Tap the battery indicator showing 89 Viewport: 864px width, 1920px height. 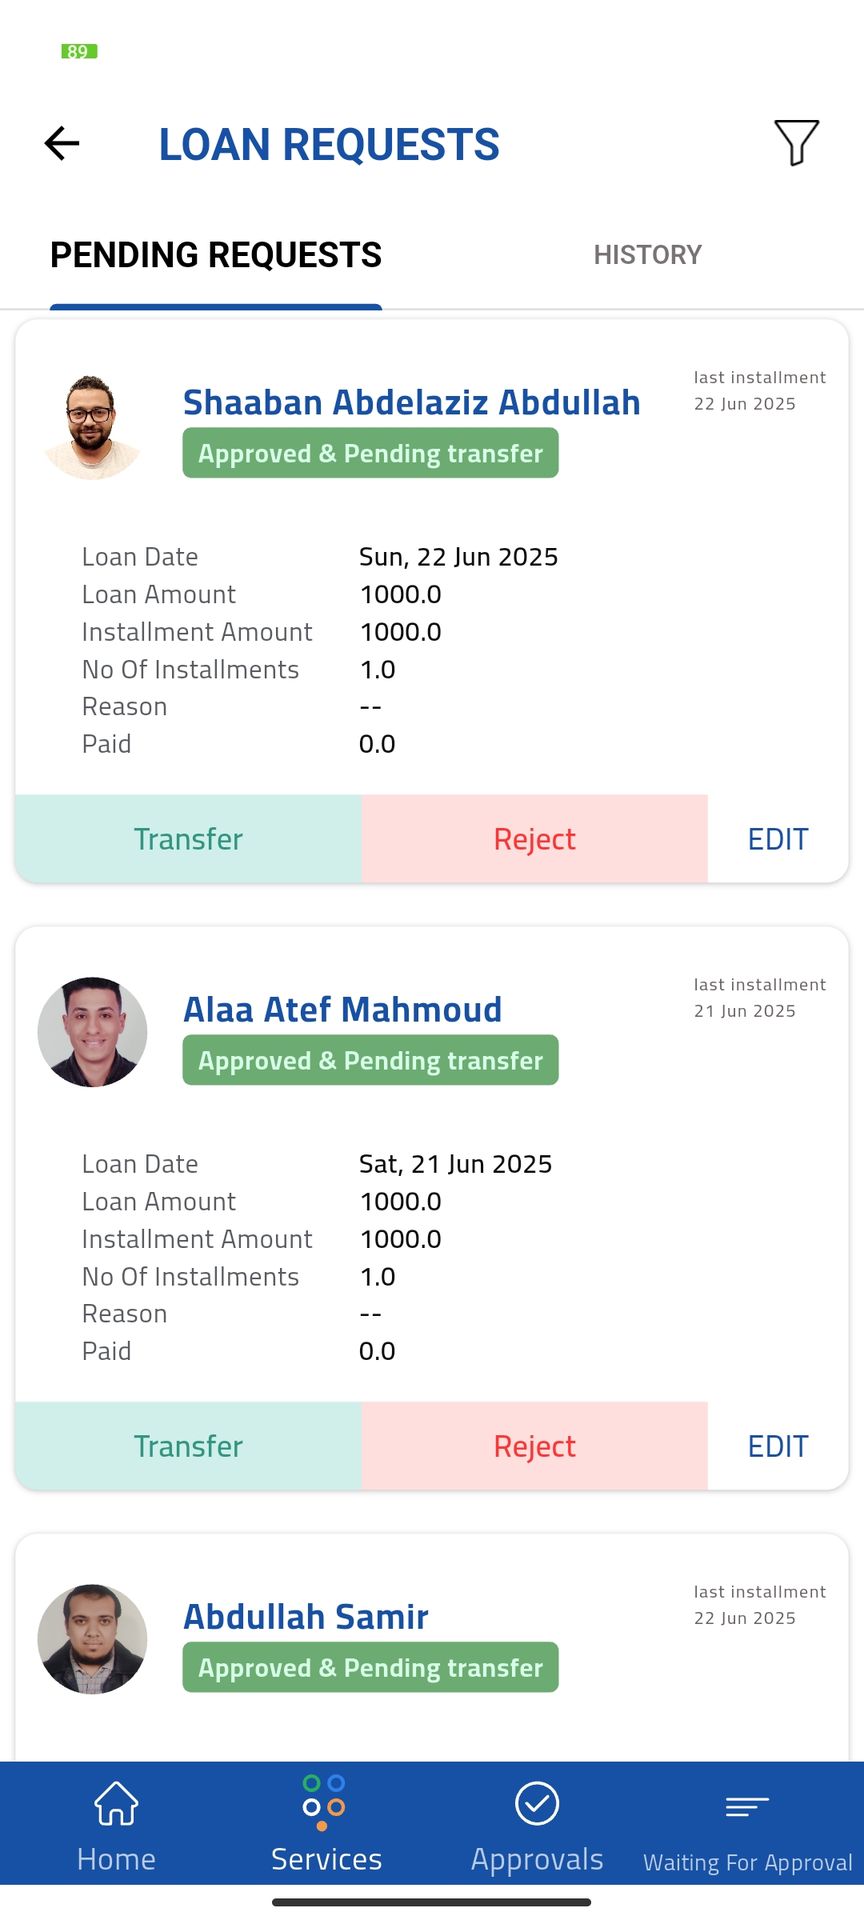[x=79, y=51]
